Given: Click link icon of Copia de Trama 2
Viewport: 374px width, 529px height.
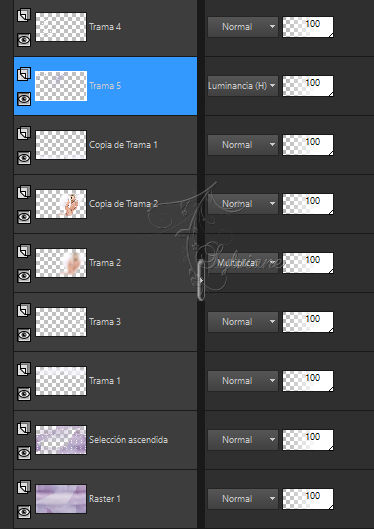Looking at the screenshot, I should [24, 192].
